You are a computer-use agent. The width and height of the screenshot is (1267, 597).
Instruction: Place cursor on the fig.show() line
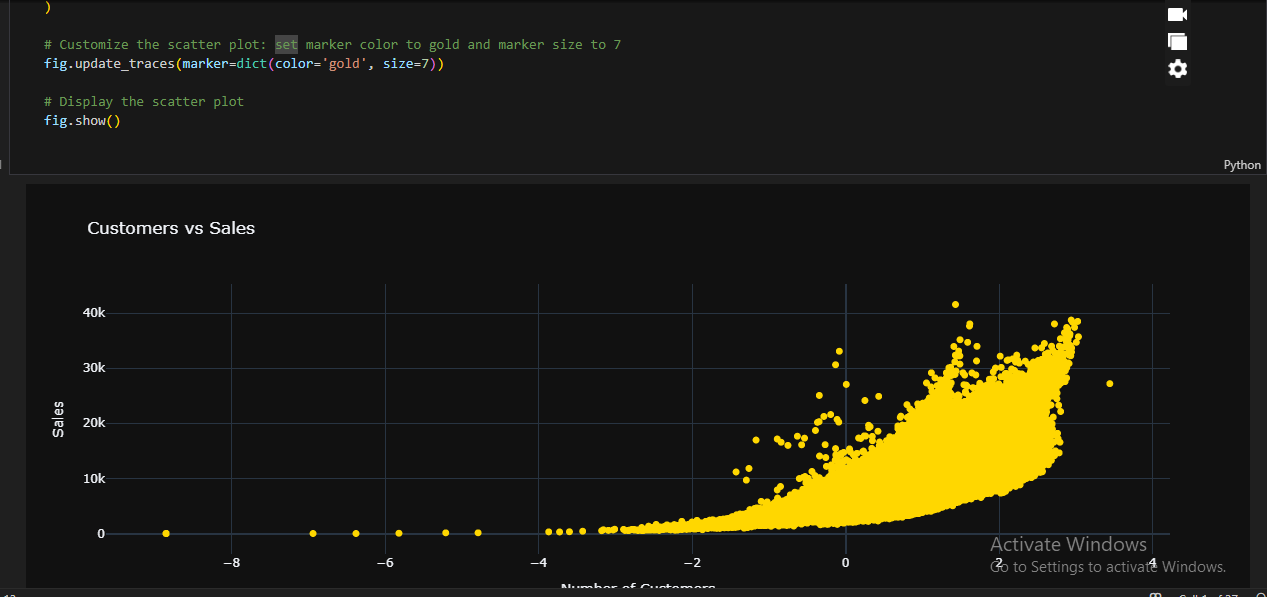(82, 121)
